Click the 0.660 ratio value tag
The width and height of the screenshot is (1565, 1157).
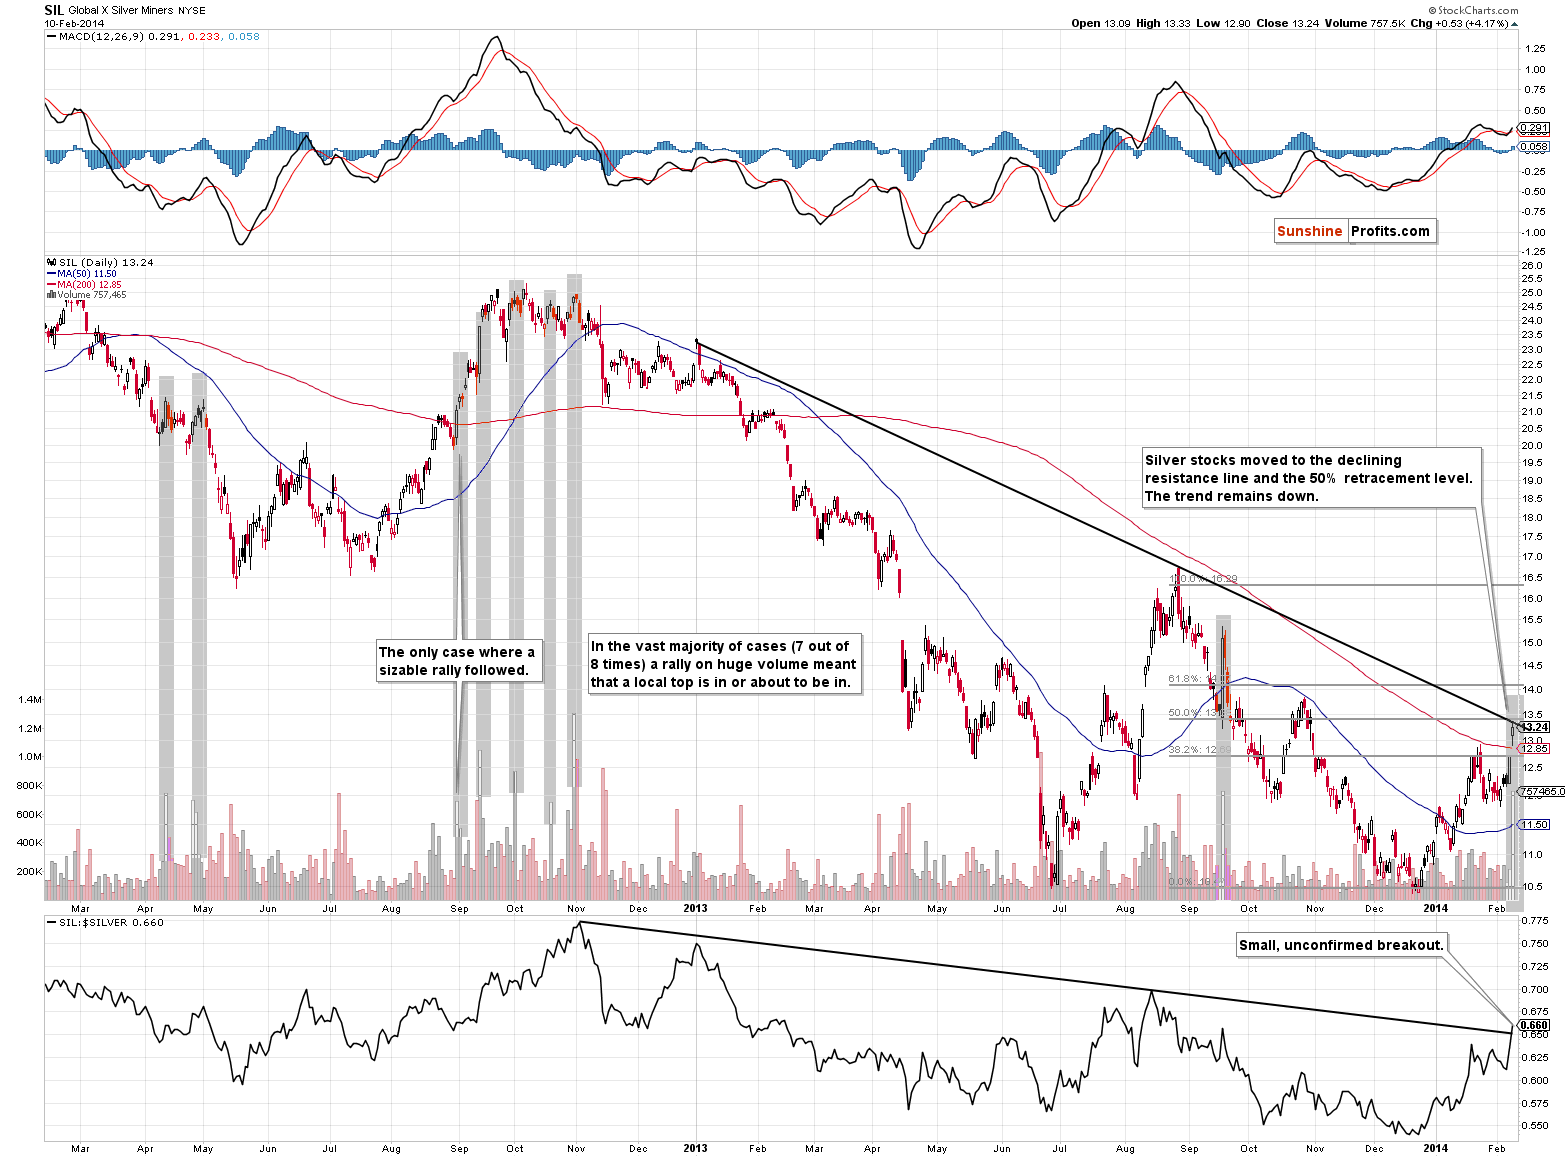1534,1025
